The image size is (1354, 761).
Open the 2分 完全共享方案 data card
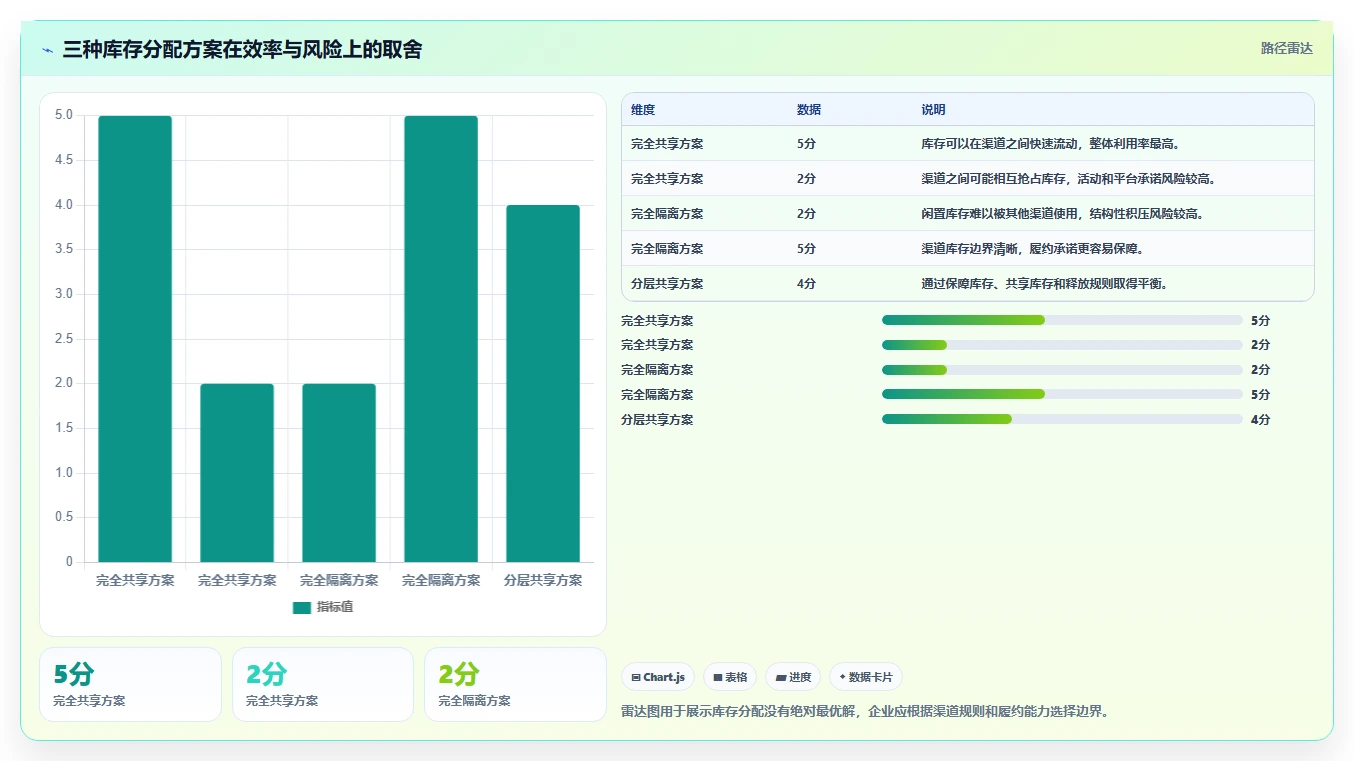(x=323, y=684)
